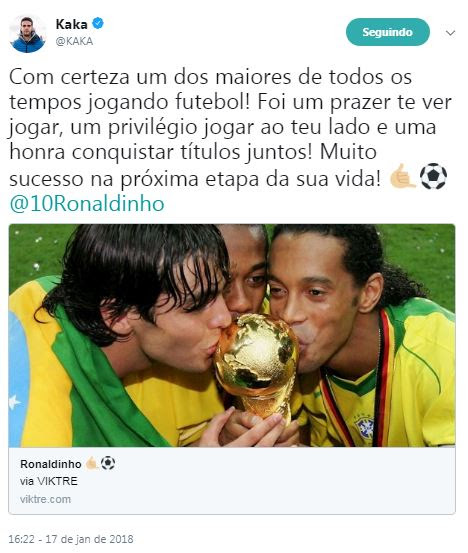Expand the tweet options chevron
The width and height of the screenshot is (468, 553).
tap(450, 33)
